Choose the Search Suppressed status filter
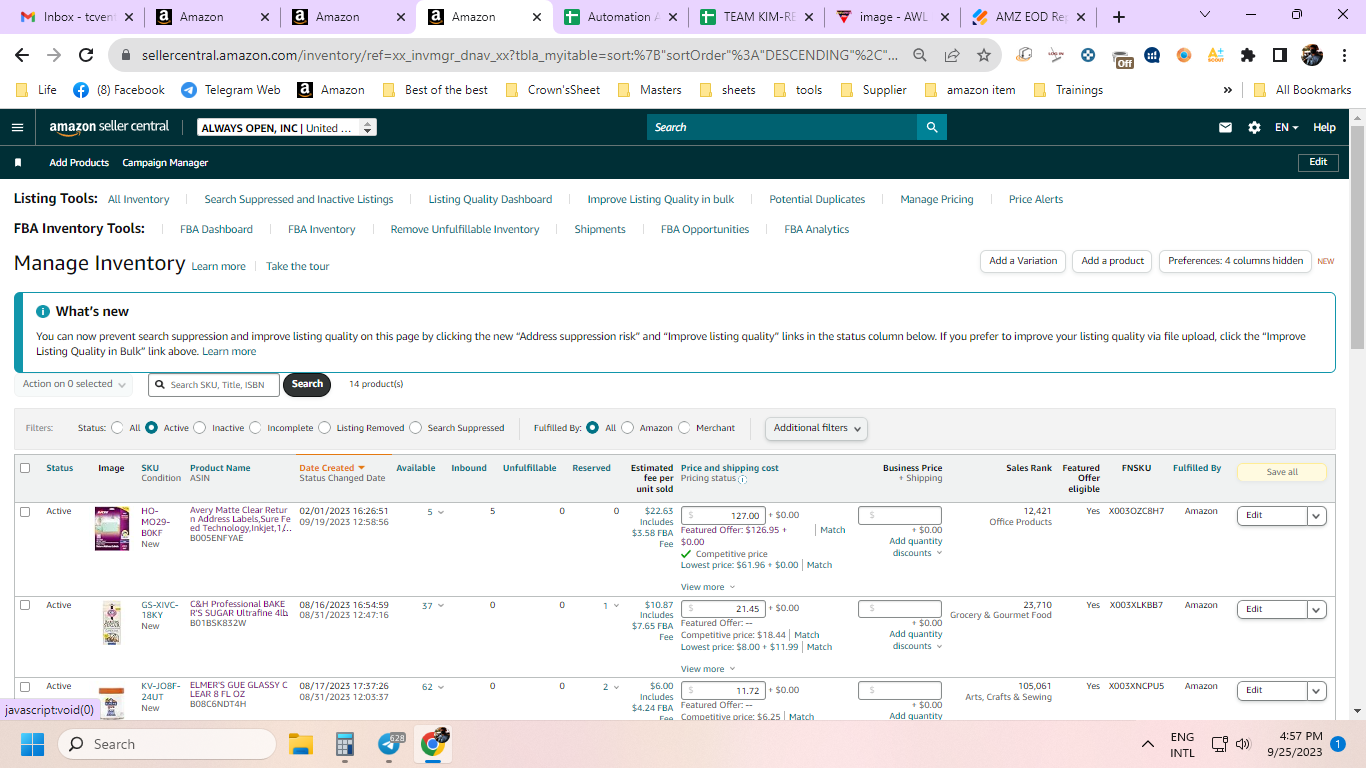Screen dimensions: 1366x768 click(415, 428)
